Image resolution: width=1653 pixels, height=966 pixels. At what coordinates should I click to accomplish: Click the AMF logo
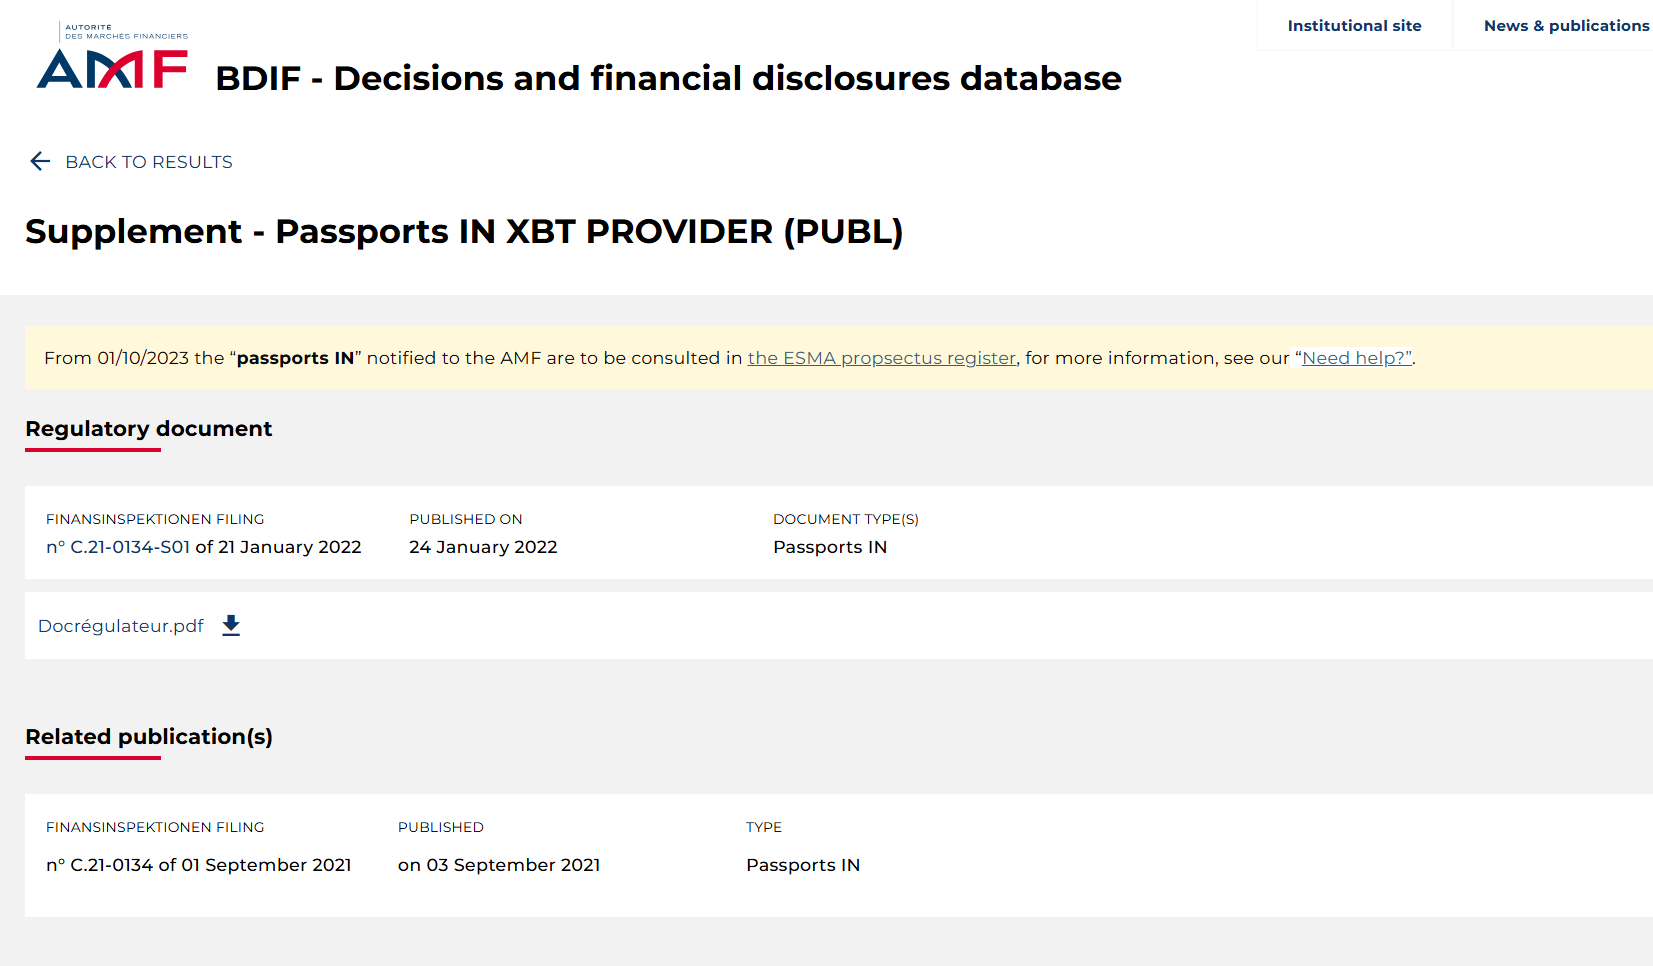click(112, 56)
